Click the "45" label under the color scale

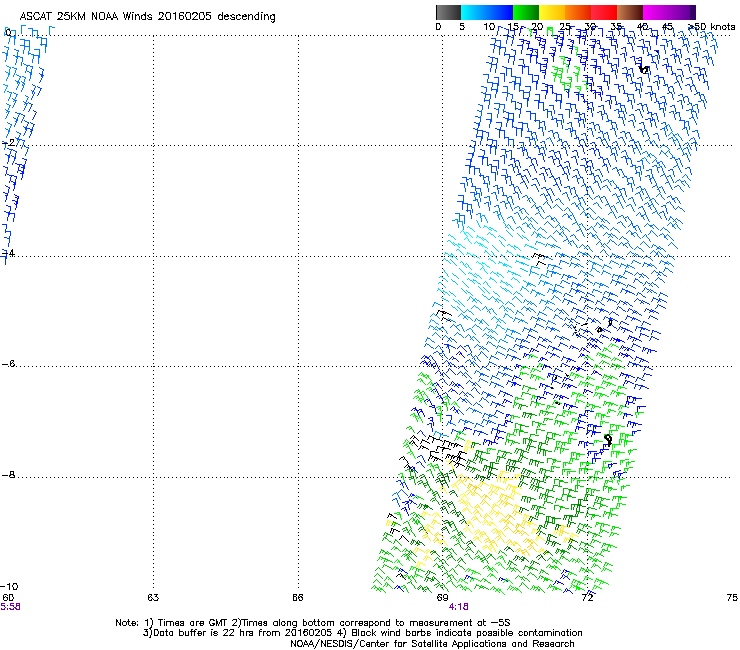point(668,27)
